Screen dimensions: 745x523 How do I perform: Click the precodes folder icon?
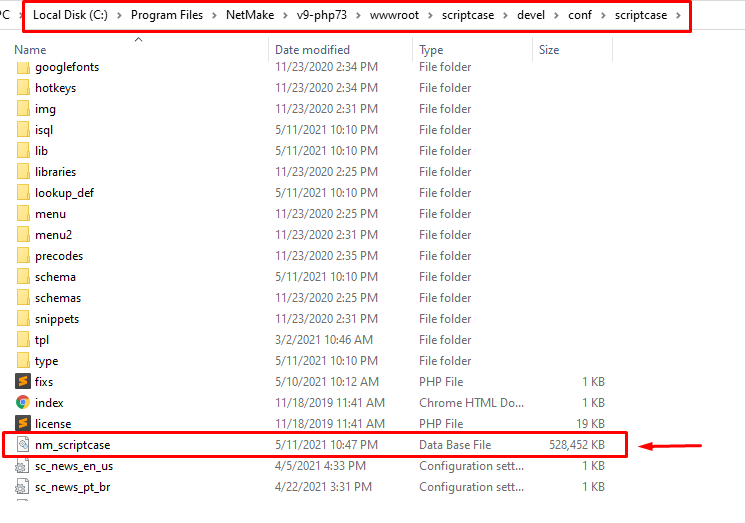(23, 256)
